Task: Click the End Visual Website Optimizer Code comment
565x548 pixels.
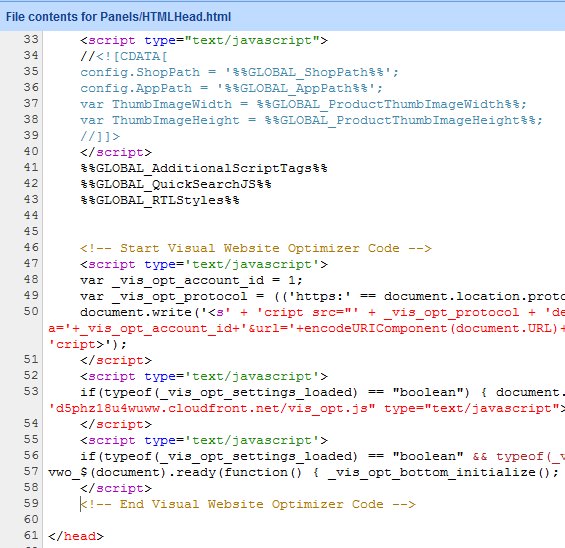Action: (x=248, y=504)
